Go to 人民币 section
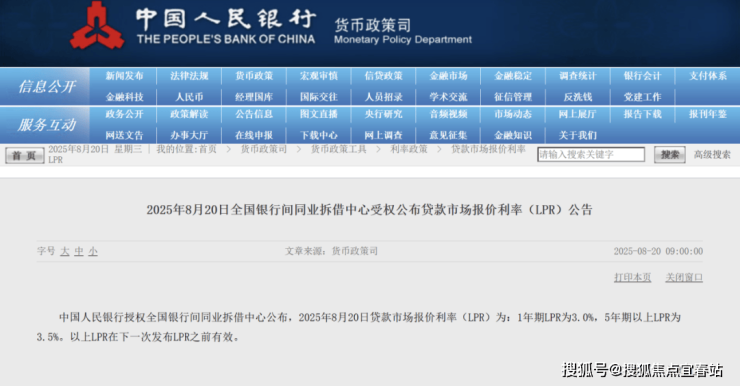740x386 pixels. (x=189, y=97)
